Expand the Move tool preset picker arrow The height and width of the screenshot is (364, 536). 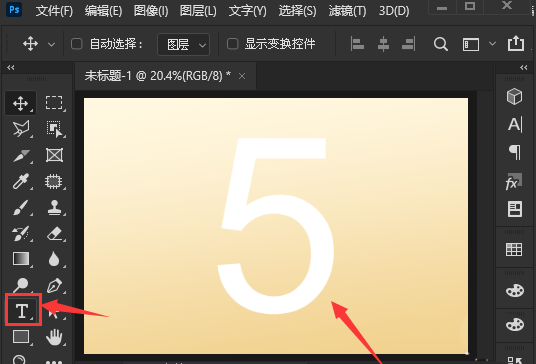coord(52,44)
